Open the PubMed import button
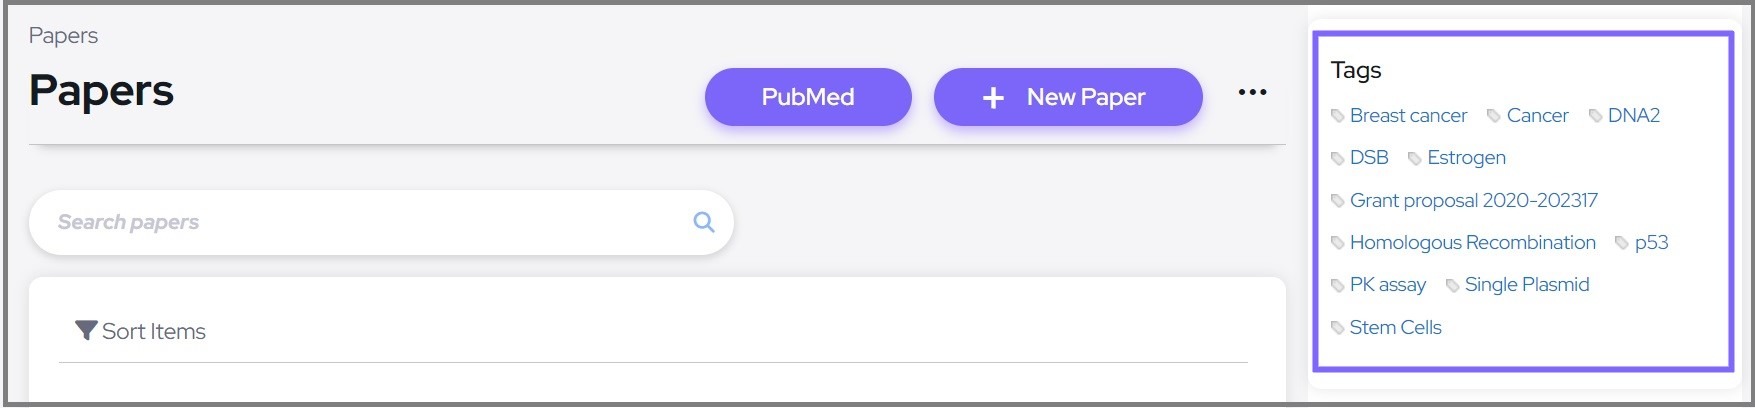Image resolution: width=1755 pixels, height=408 pixels. coord(808,97)
